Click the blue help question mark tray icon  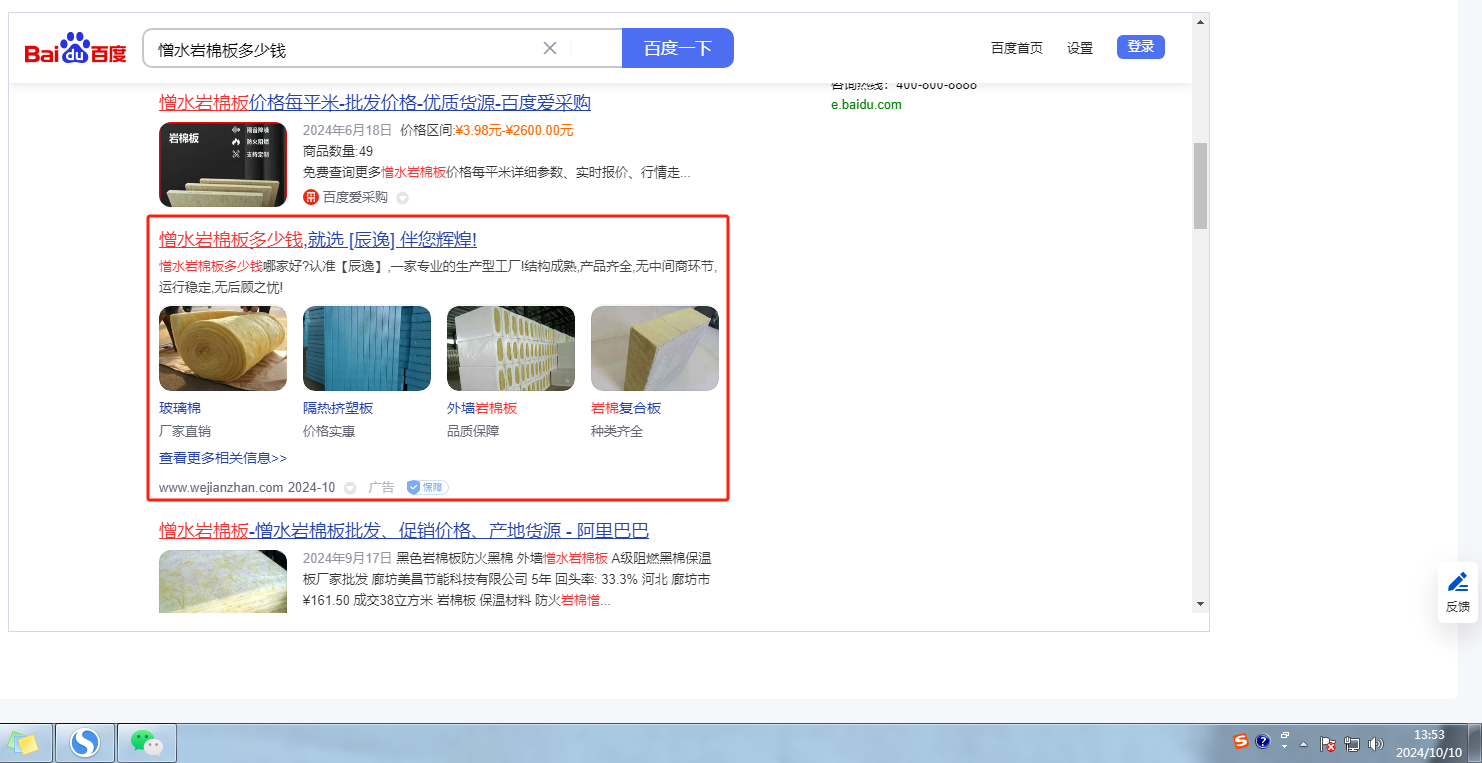(x=1263, y=742)
